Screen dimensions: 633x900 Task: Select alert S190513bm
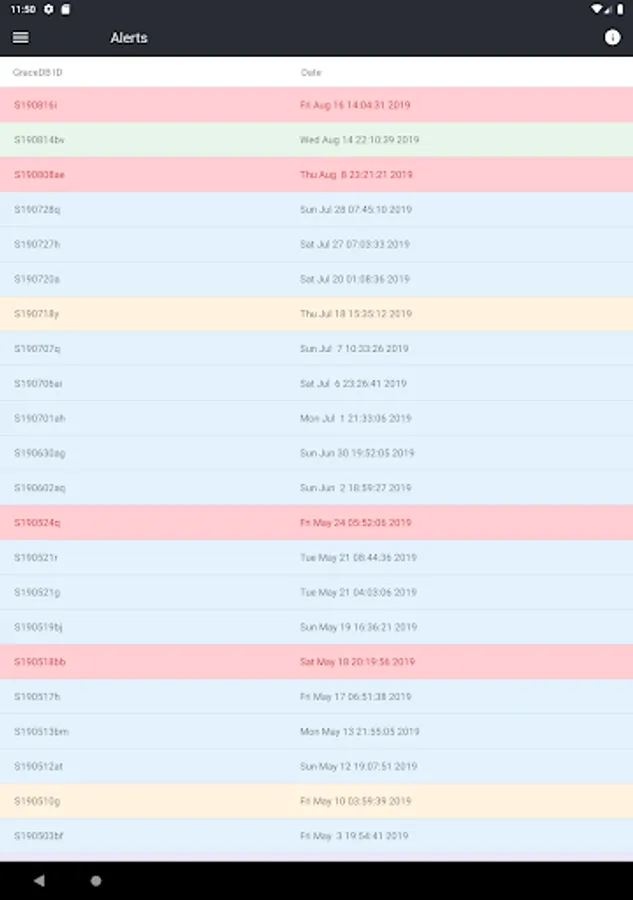tap(316, 731)
